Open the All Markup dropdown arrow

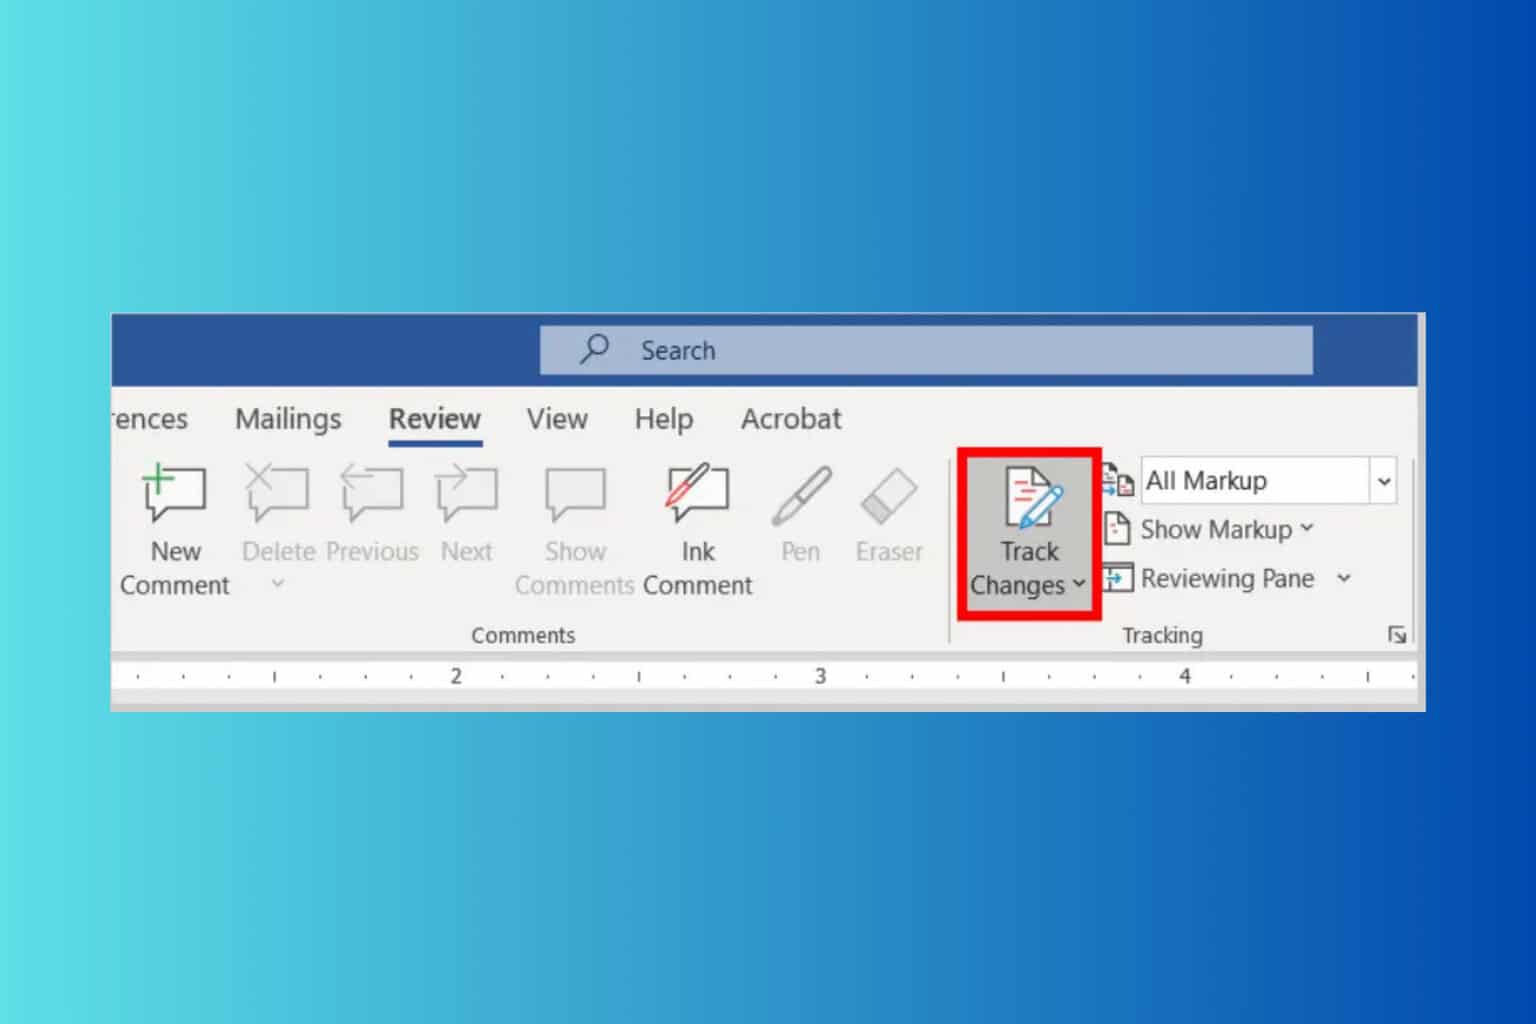1383,481
